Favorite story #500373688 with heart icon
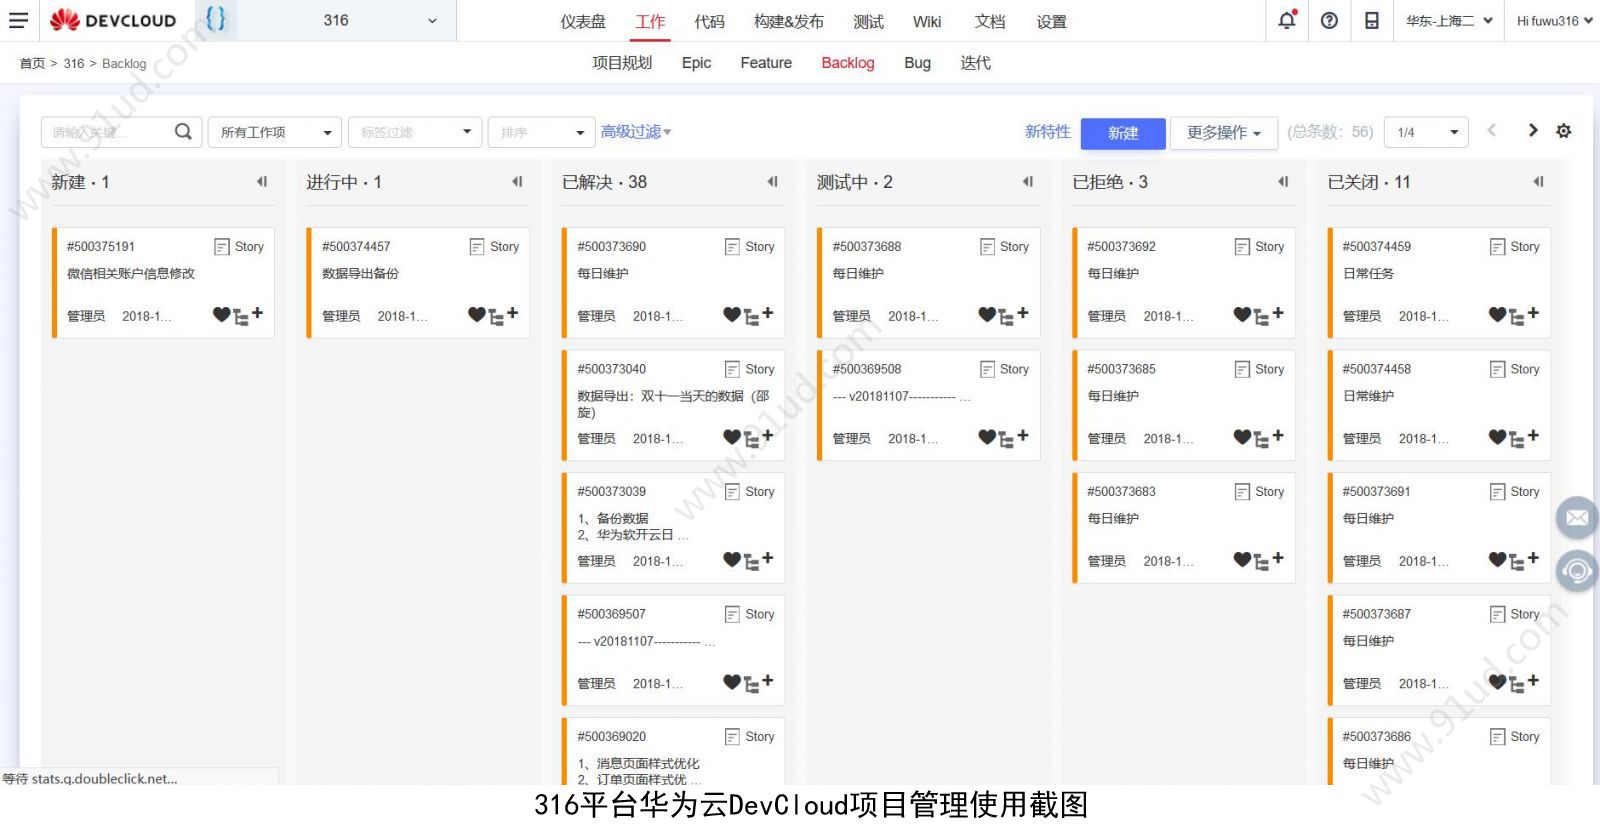Image resolution: width=1600 pixels, height=825 pixels. 987,315
